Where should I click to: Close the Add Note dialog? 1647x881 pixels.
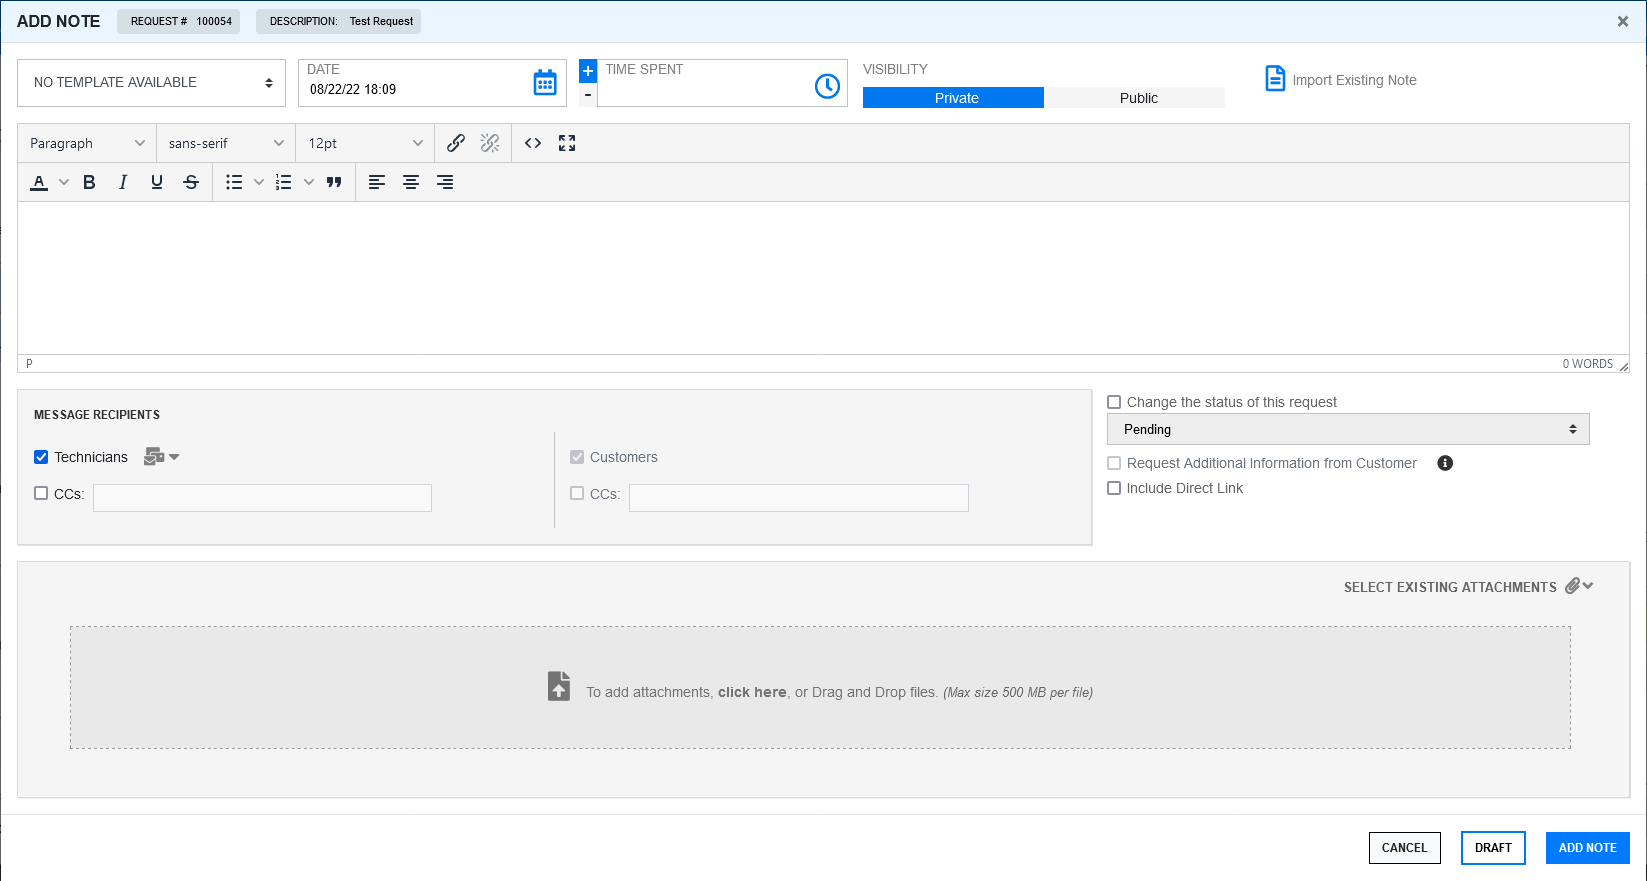(1623, 21)
